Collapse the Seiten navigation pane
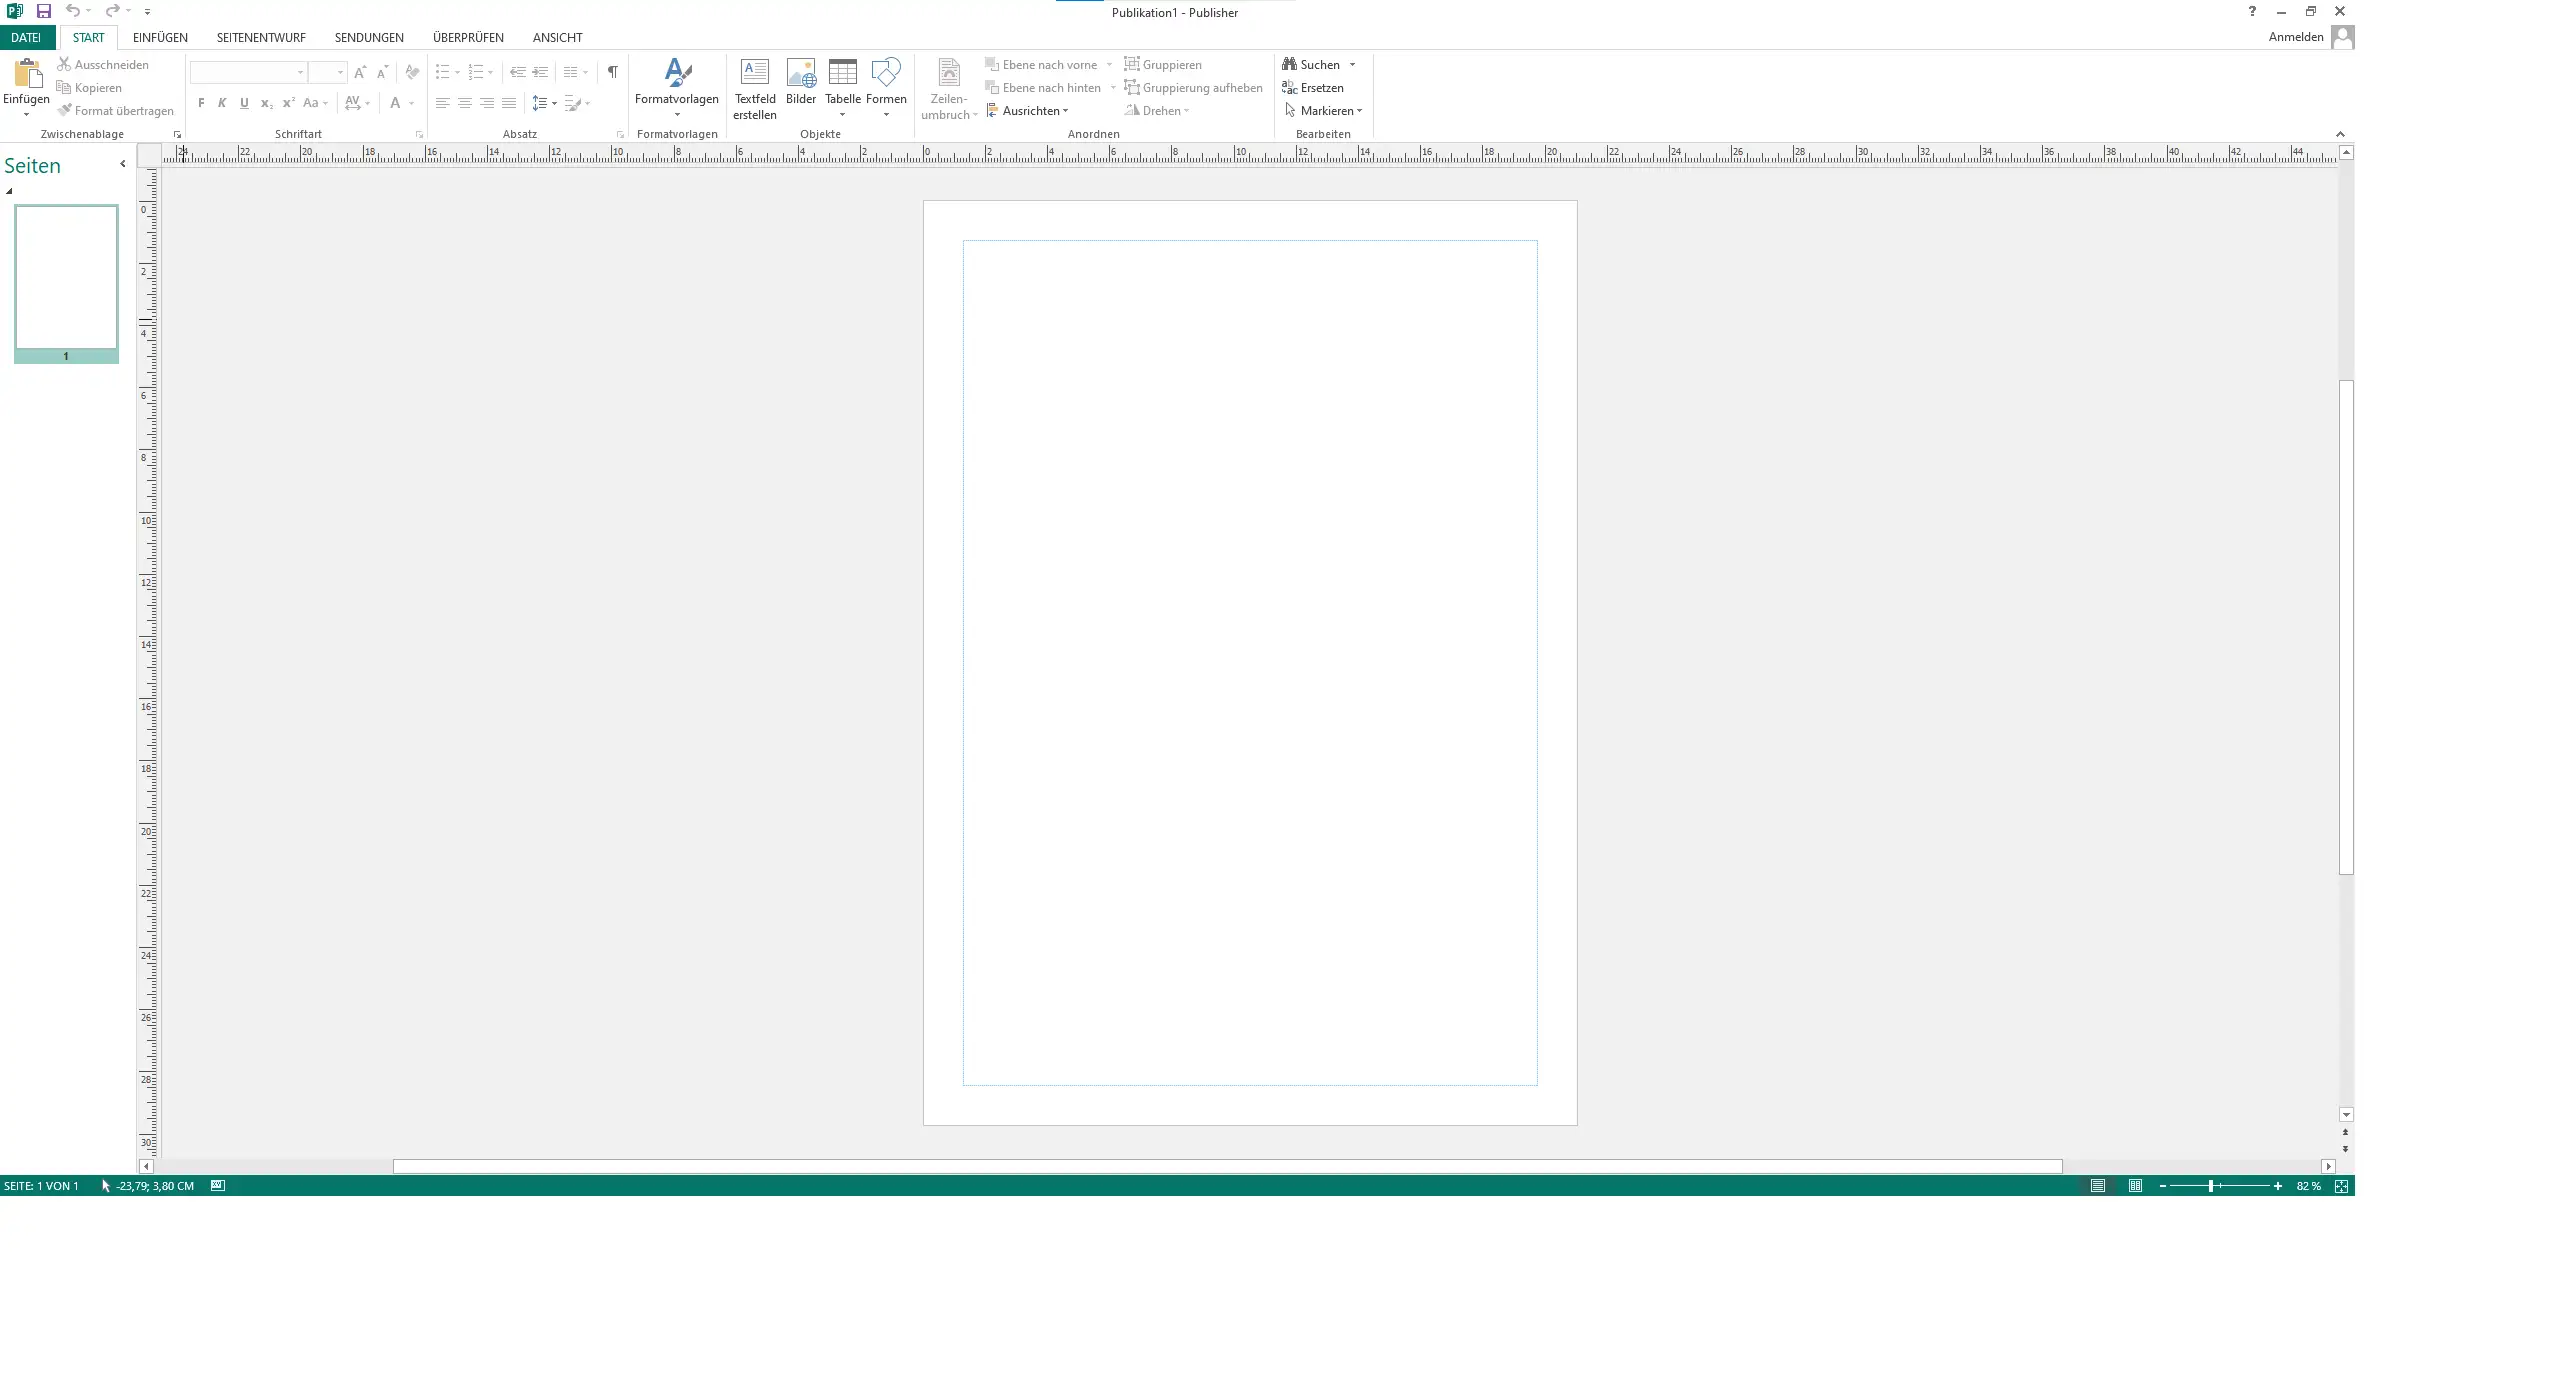The image size is (2560, 1389). [x=123, y=164]
